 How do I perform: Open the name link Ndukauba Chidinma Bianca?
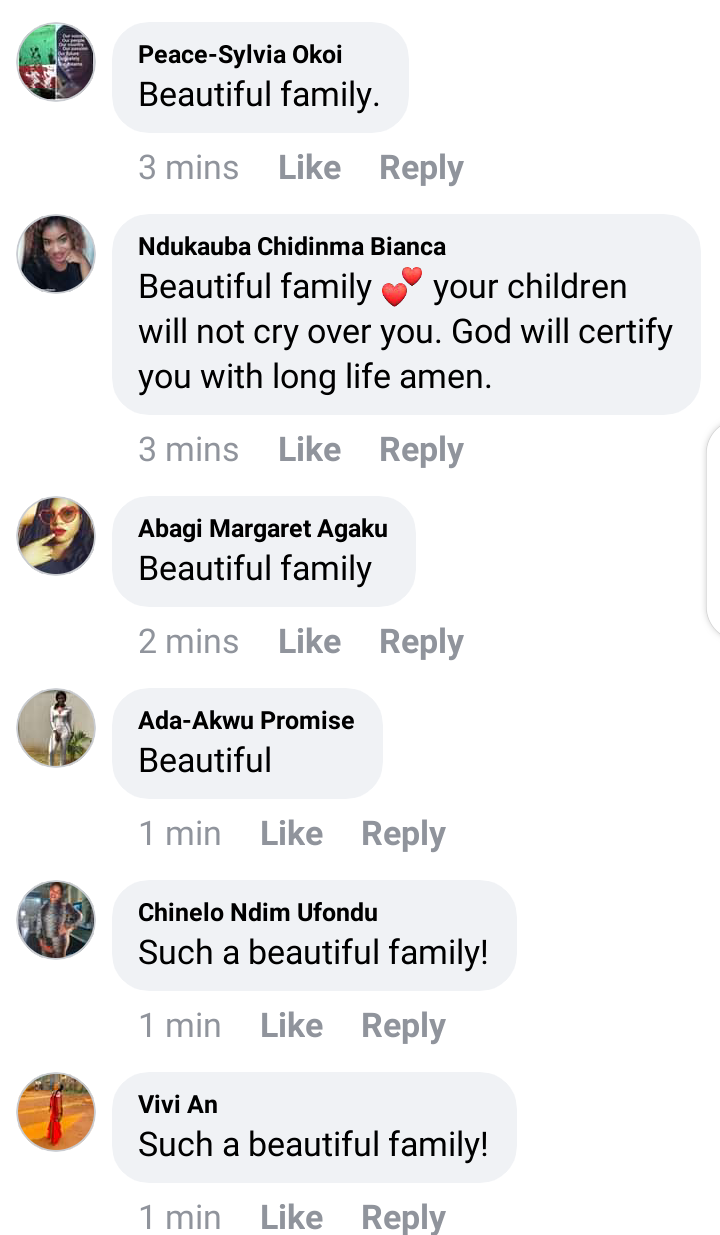tap(292, 246)
